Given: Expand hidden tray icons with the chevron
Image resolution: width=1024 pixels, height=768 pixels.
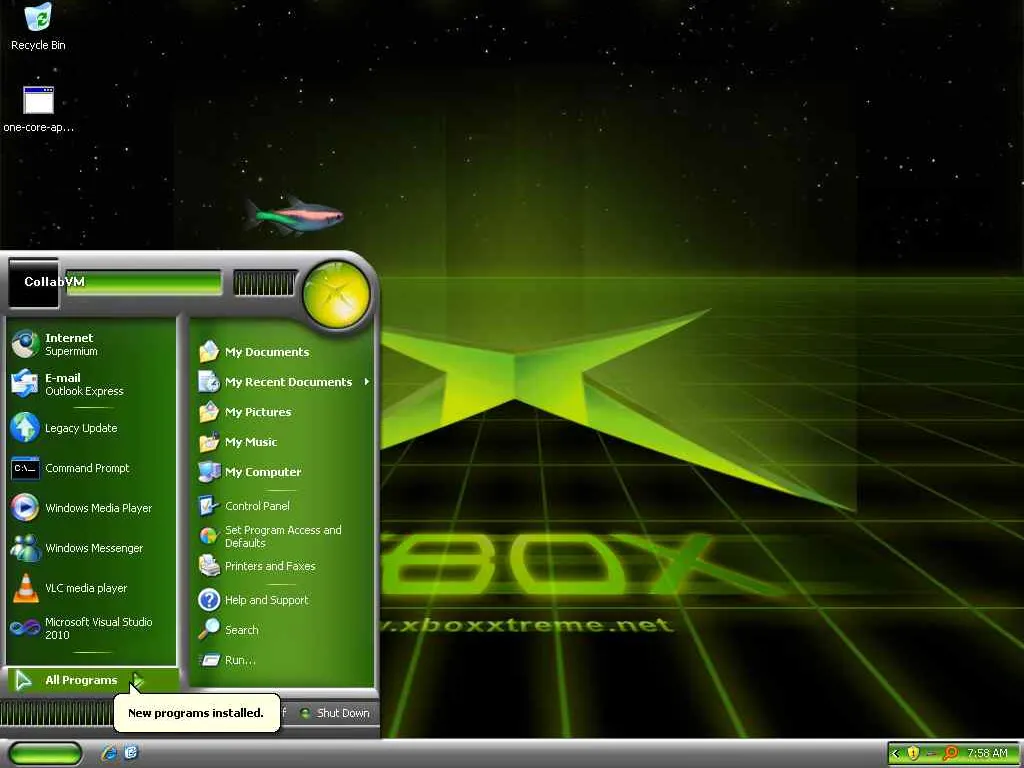Looking at the screenshot, I should click(x=896, y=754).
